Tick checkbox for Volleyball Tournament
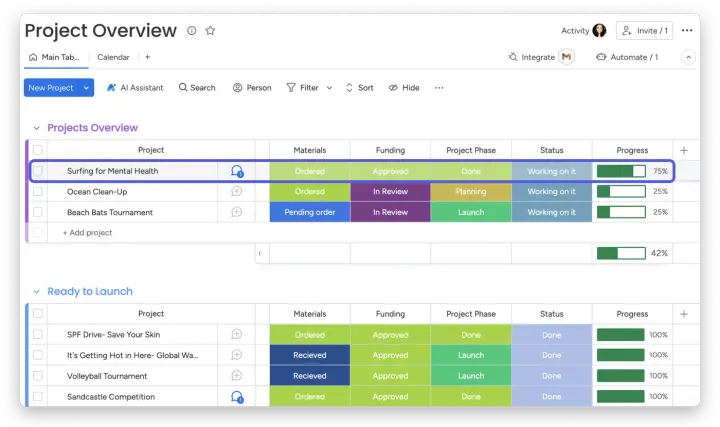 pyautogui.click(x=38, y=376)
